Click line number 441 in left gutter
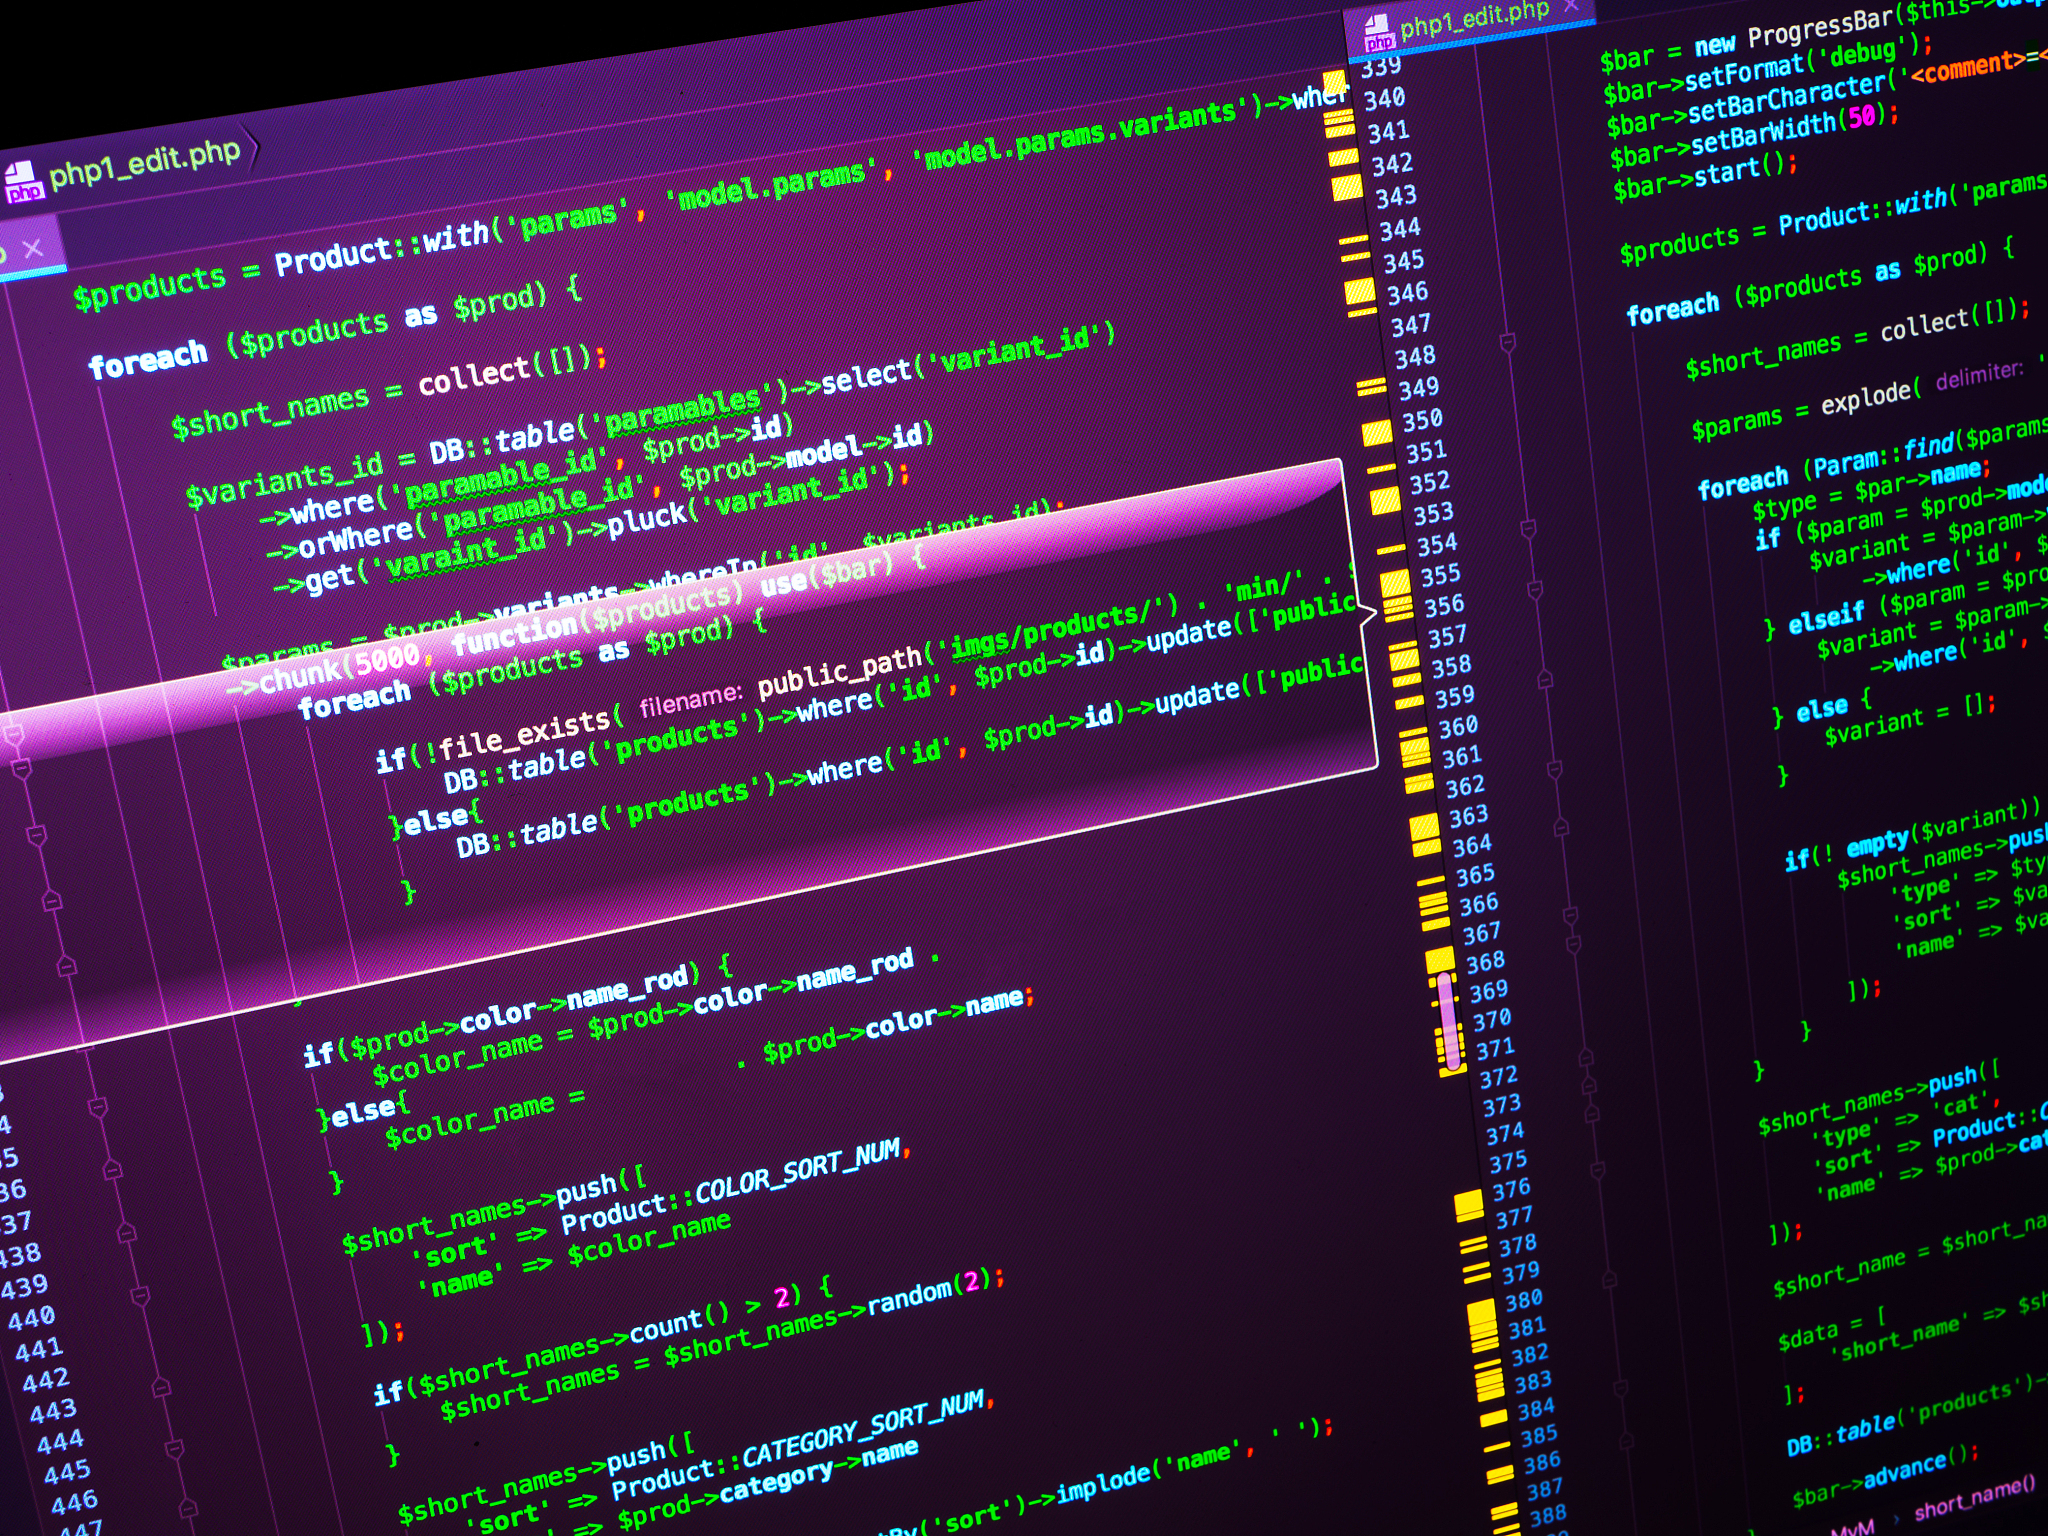Viewport: 2048px width, 1536px height. tap(39, 1349)
